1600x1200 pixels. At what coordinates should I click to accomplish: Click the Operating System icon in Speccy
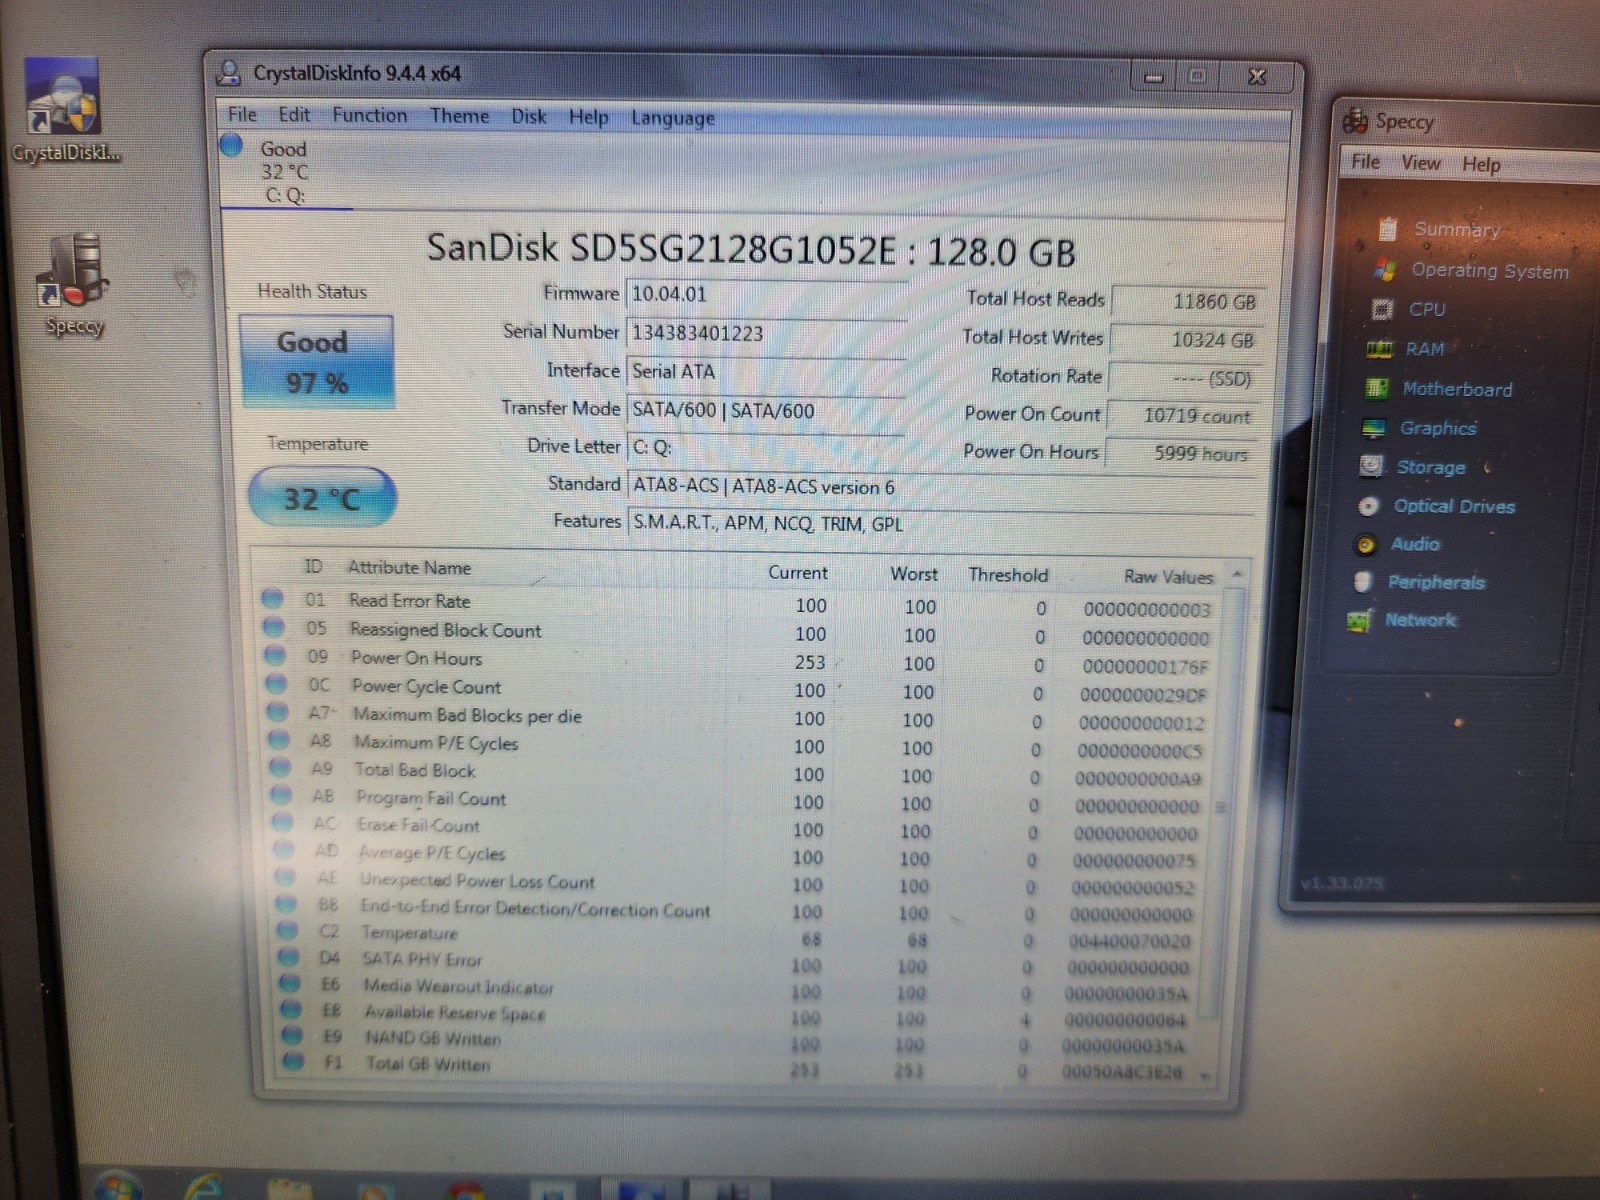click(x=1385, y=269)
